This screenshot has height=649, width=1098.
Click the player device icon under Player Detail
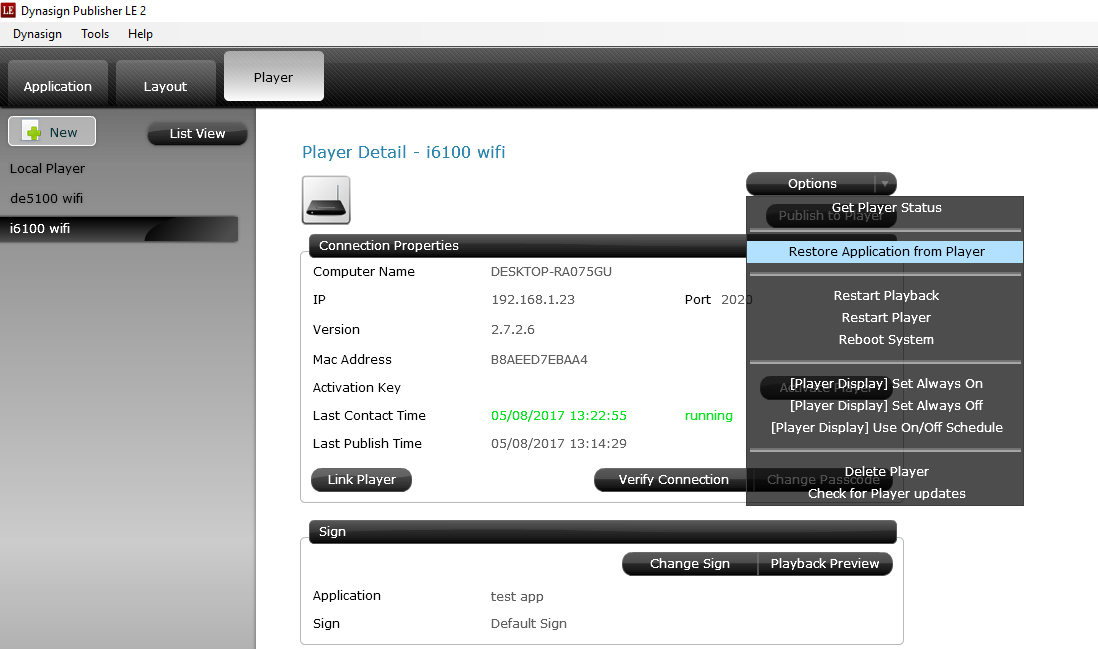click(326, 200)
